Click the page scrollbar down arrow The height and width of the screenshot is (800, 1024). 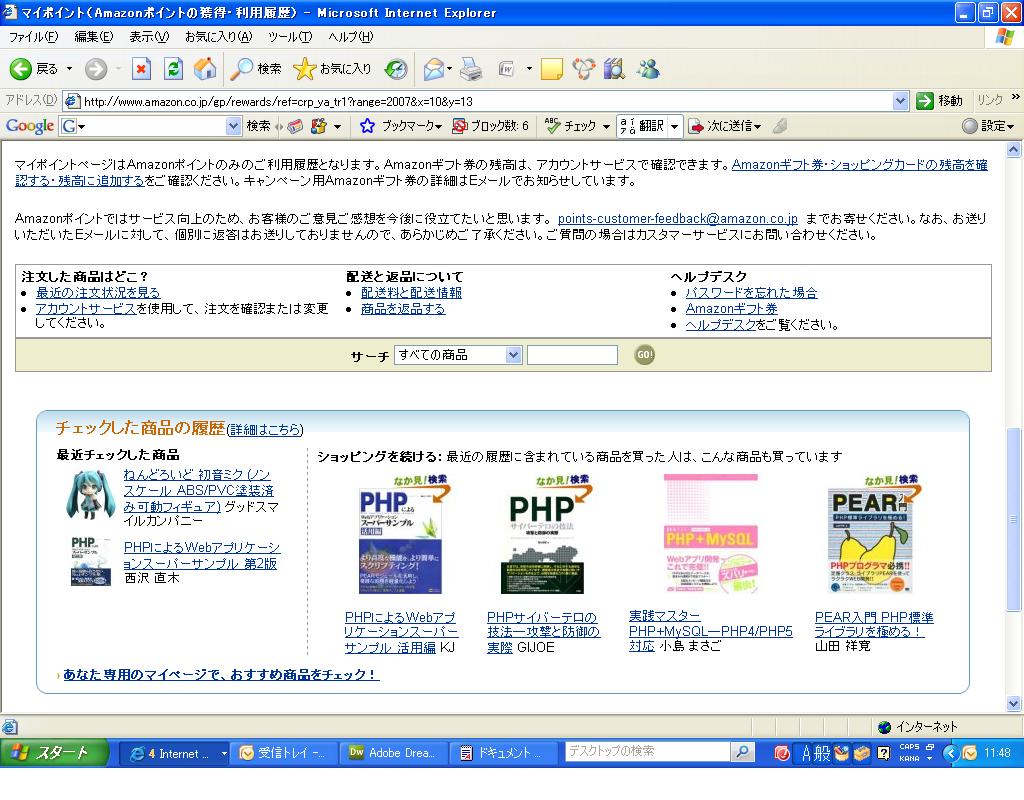[x=1014, y=703]
